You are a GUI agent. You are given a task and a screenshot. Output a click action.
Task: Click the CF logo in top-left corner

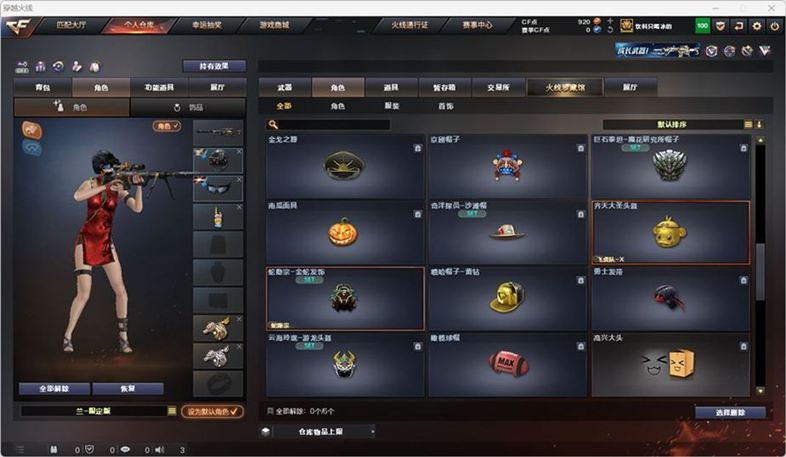tap(18, 27)
